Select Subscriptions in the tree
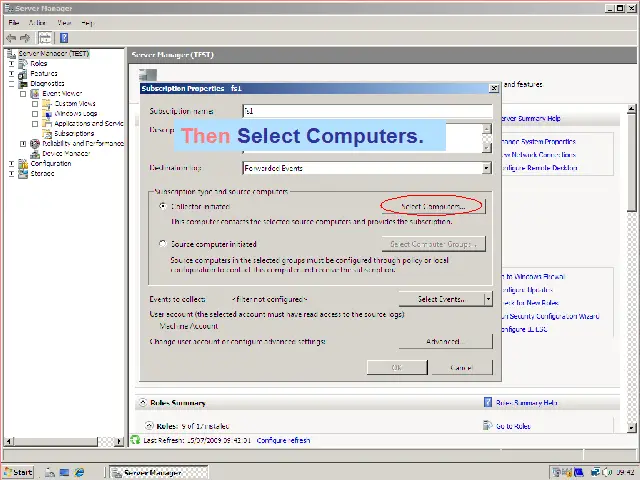Screen dimensions: 640x480 pyautogui.click(x=74, y=133)
